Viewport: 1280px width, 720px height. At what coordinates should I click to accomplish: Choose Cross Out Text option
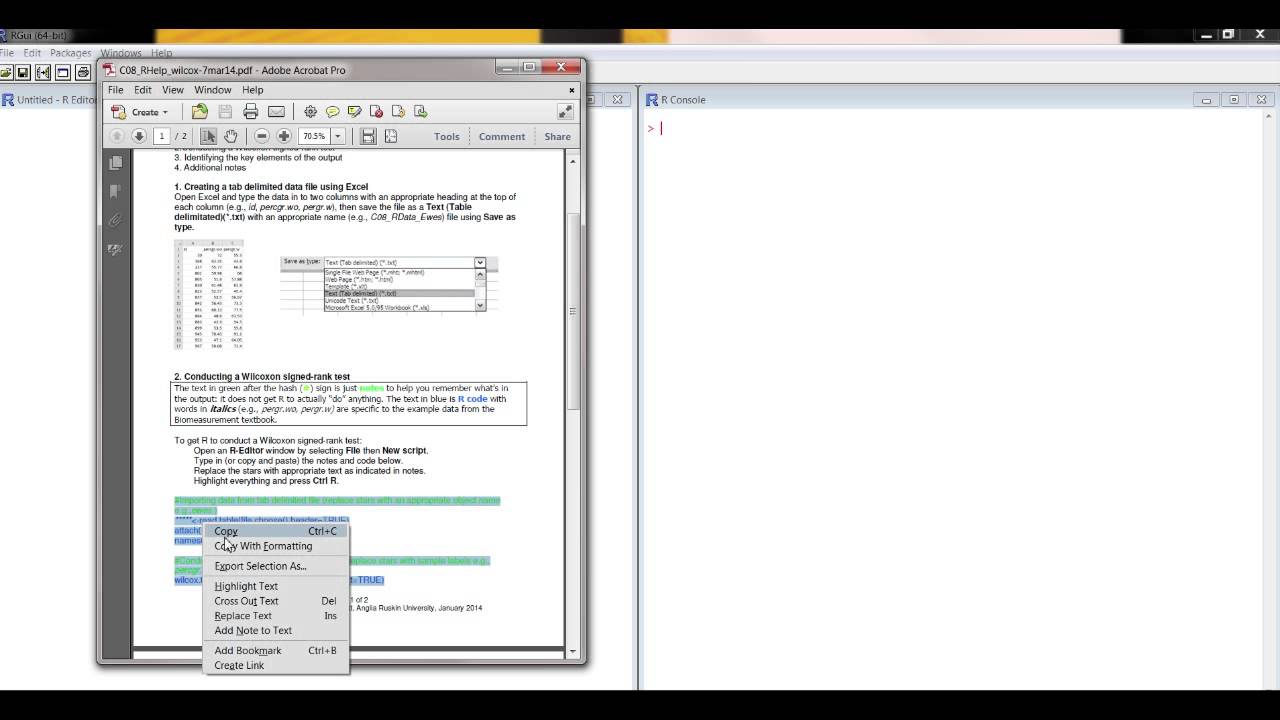[x=277, y=601]
